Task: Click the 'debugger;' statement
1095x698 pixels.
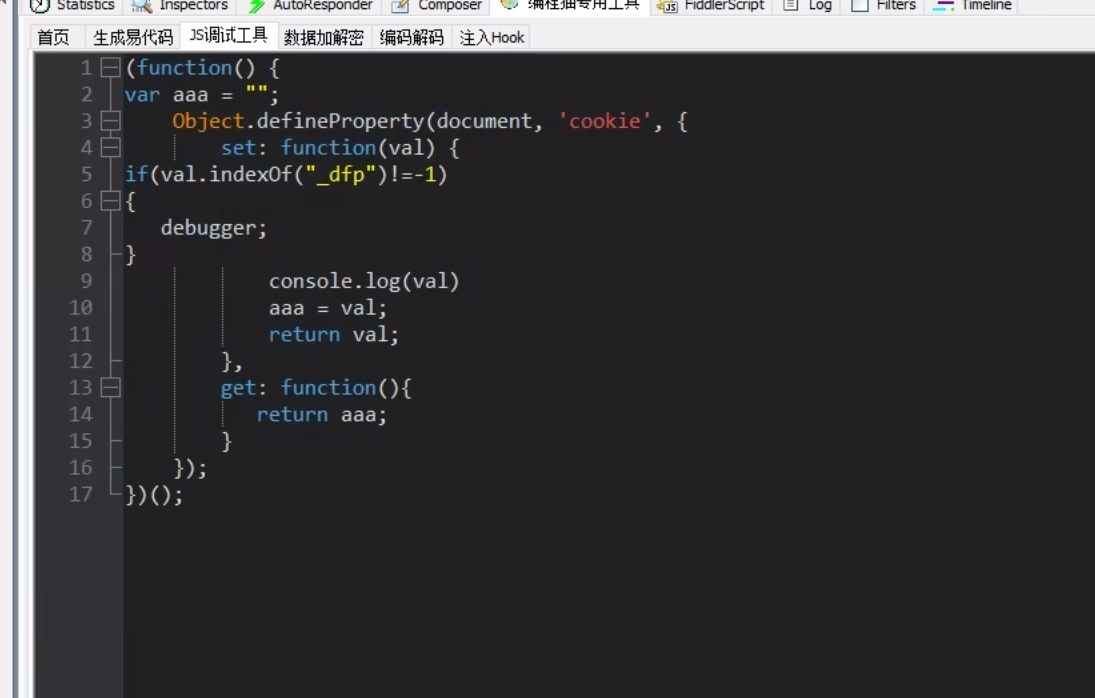Action: tap(214, 228)
